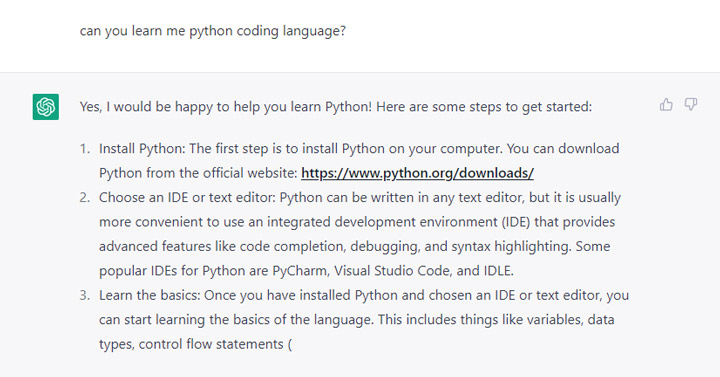720x377 pixels.
Task: Click the sentence "Yes, I would be happy to help you learn Python!"
Action: (226, 107)
